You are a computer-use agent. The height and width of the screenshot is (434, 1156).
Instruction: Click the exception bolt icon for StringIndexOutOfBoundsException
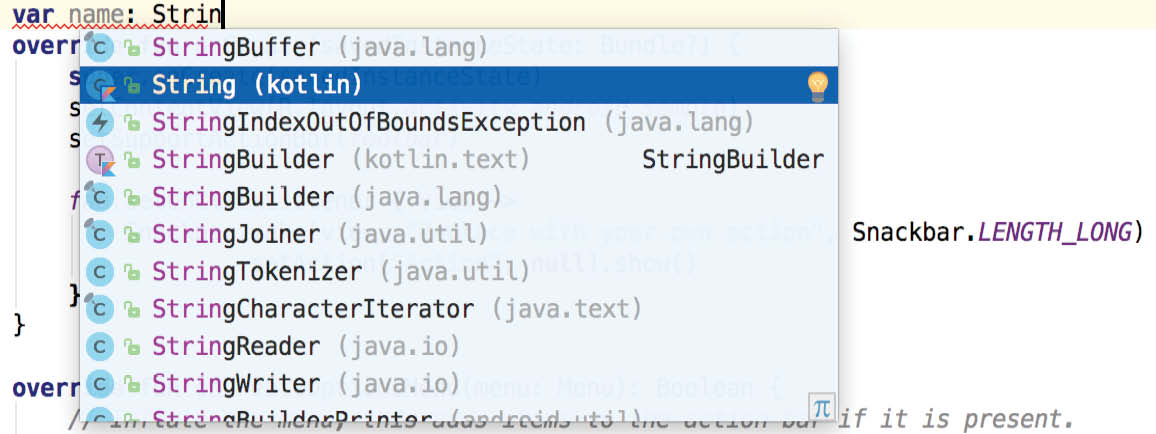point(99,122)
